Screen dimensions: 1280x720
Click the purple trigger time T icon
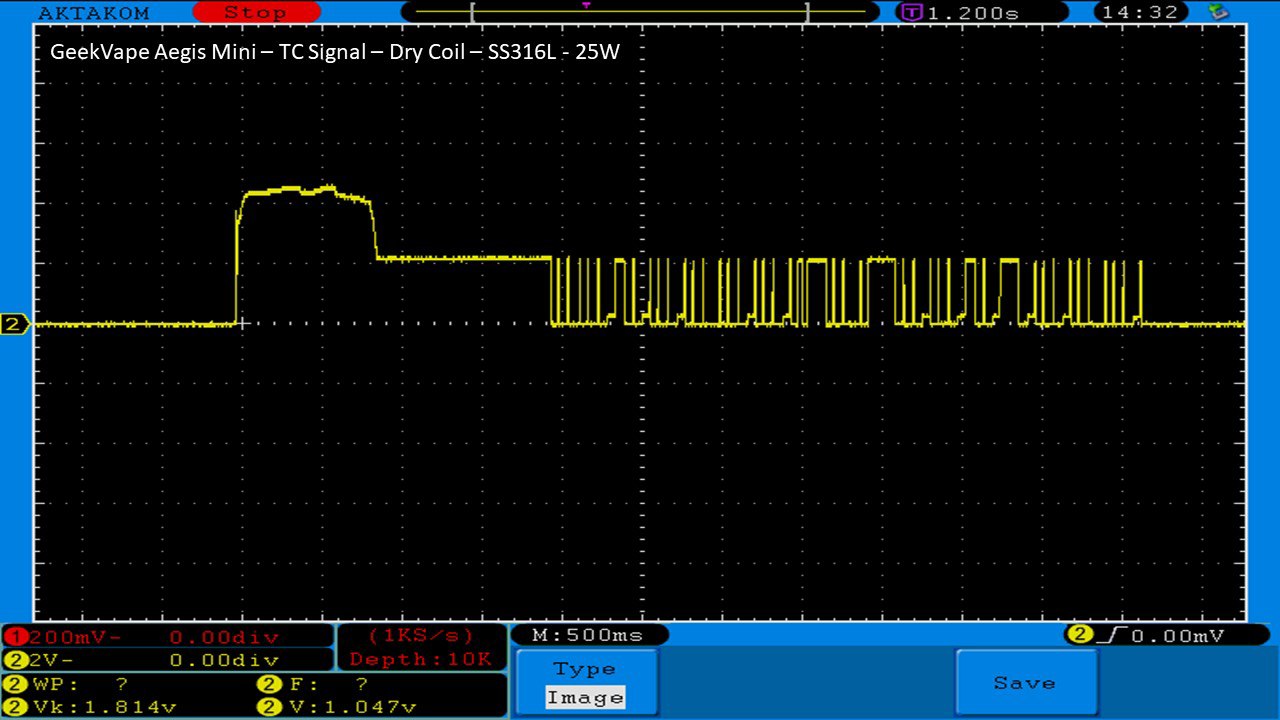[911, 13]
